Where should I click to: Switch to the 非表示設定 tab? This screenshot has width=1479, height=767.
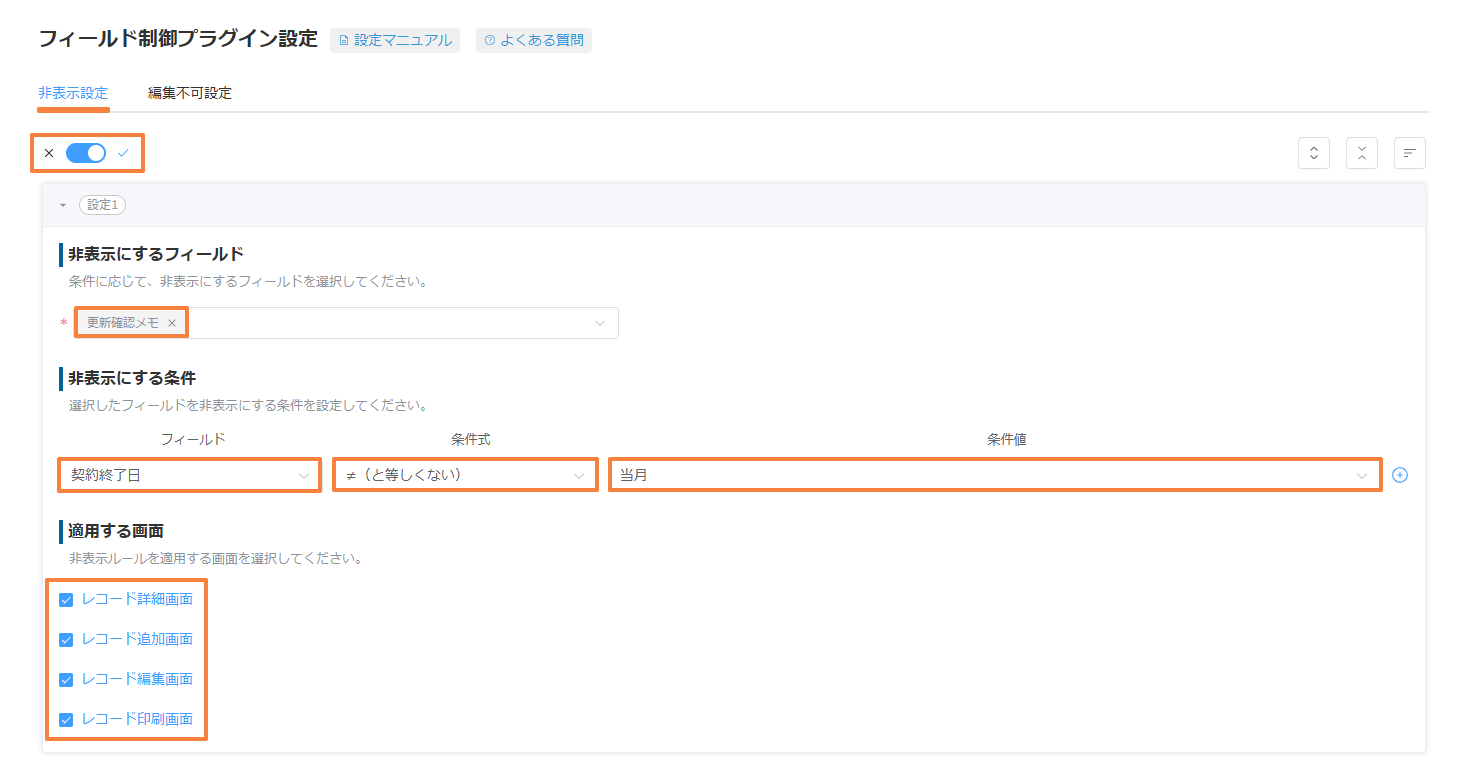click(73, 93)
